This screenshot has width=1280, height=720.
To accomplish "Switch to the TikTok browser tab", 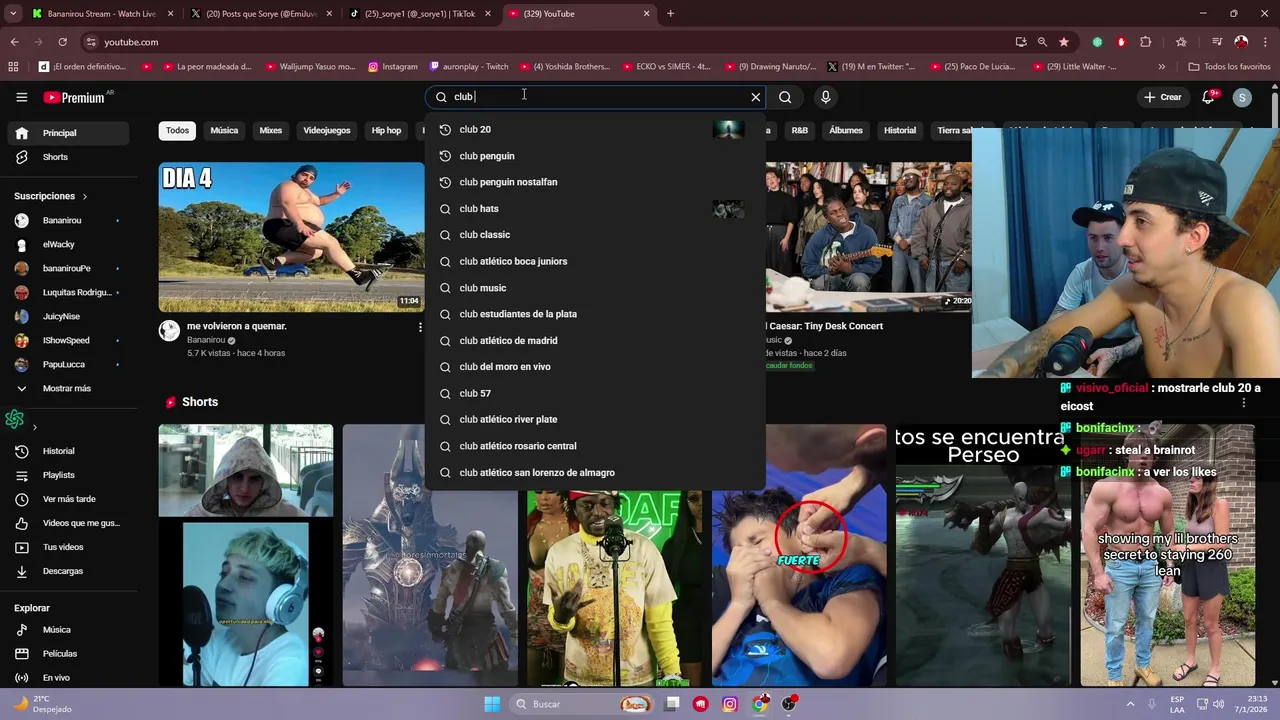I will click(x=420, y=14).
